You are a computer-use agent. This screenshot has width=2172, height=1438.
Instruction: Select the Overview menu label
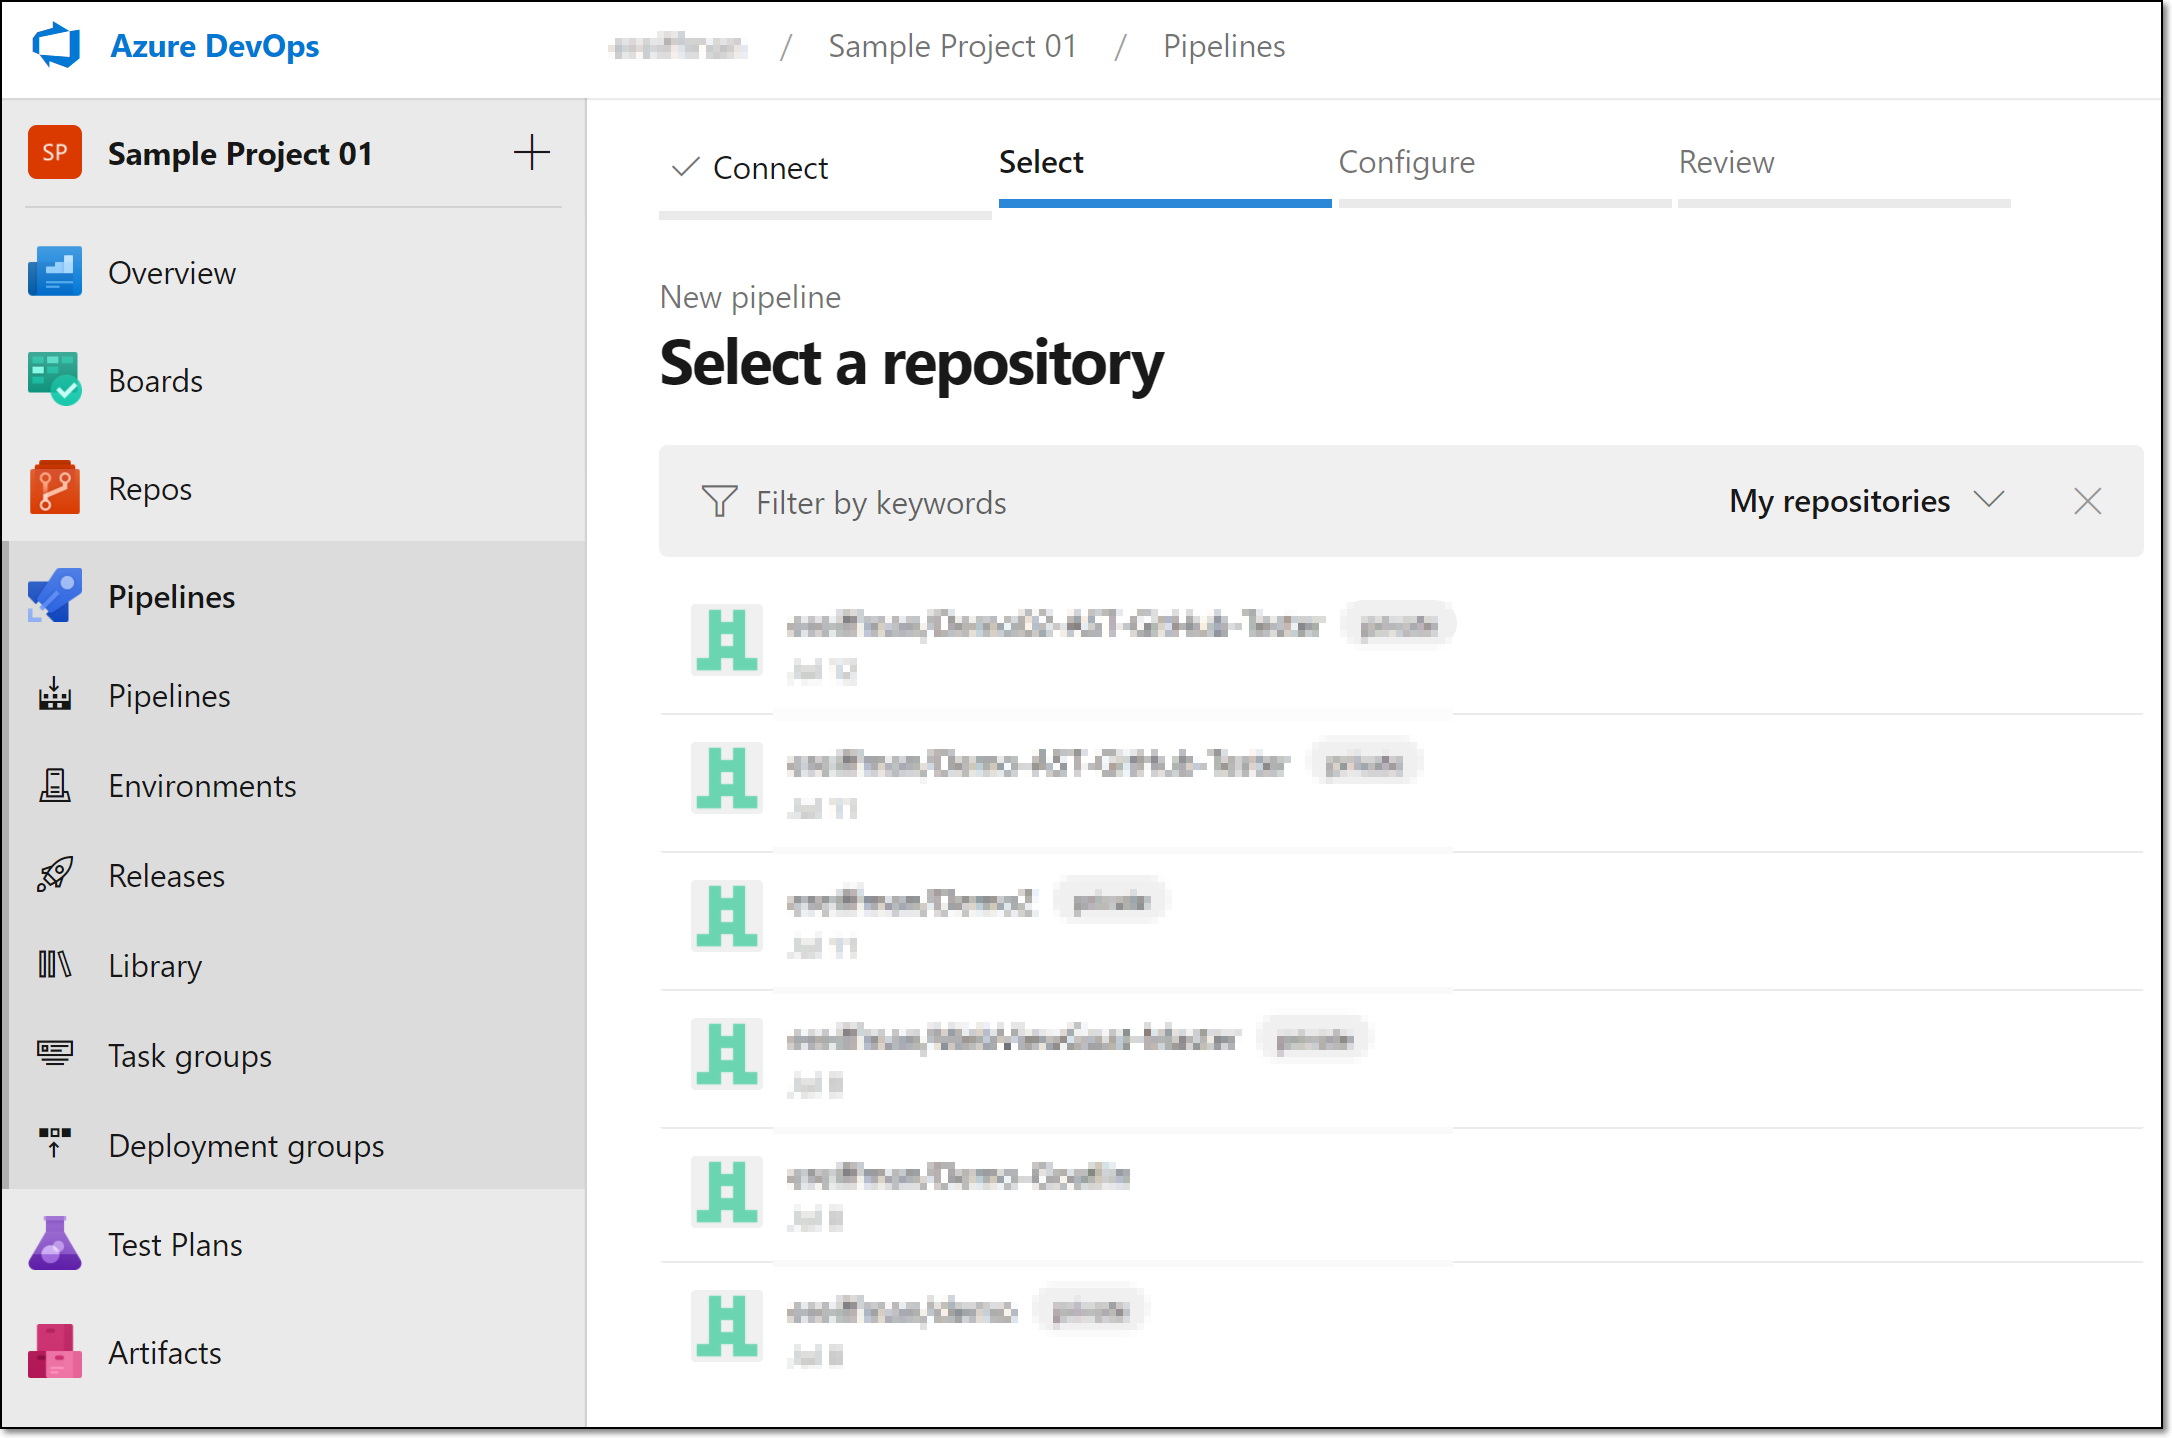172,272
